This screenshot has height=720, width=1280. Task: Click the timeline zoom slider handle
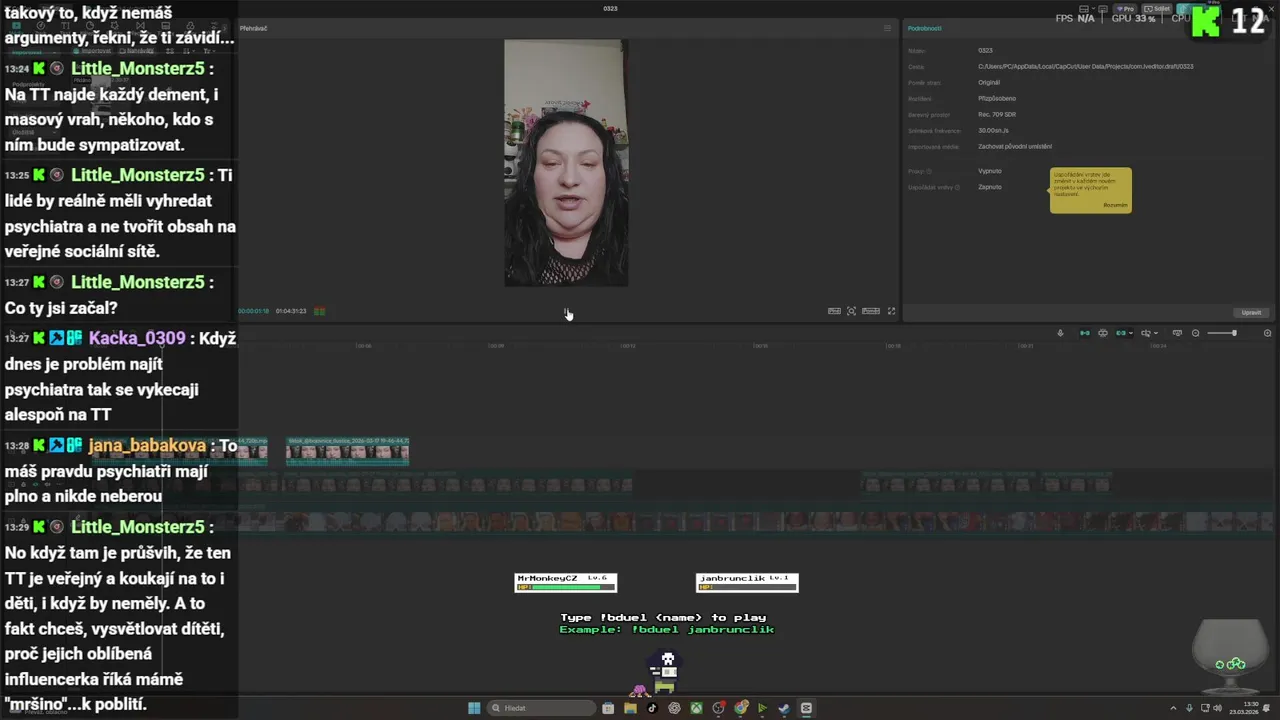(1234, 333)
